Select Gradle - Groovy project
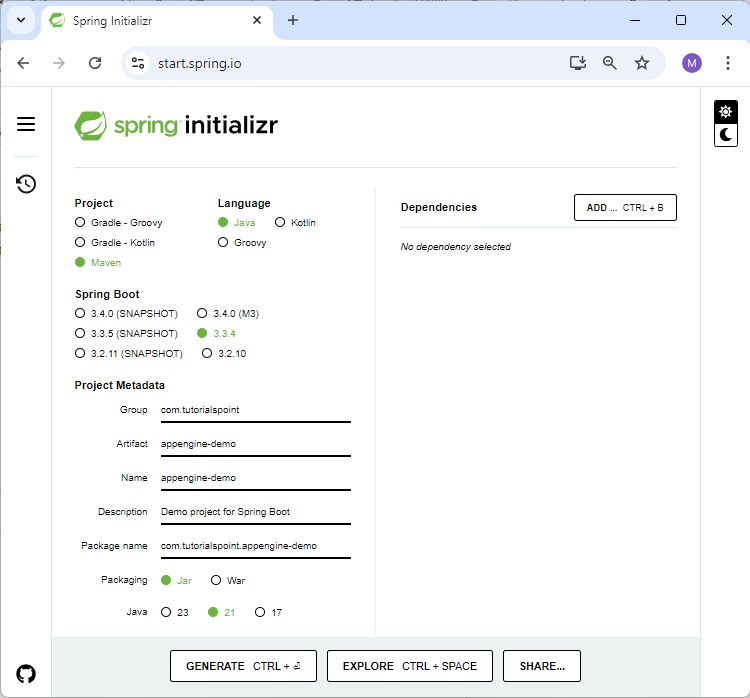The image size is (750, 698). pyautogui.click(x=119, y=222)
